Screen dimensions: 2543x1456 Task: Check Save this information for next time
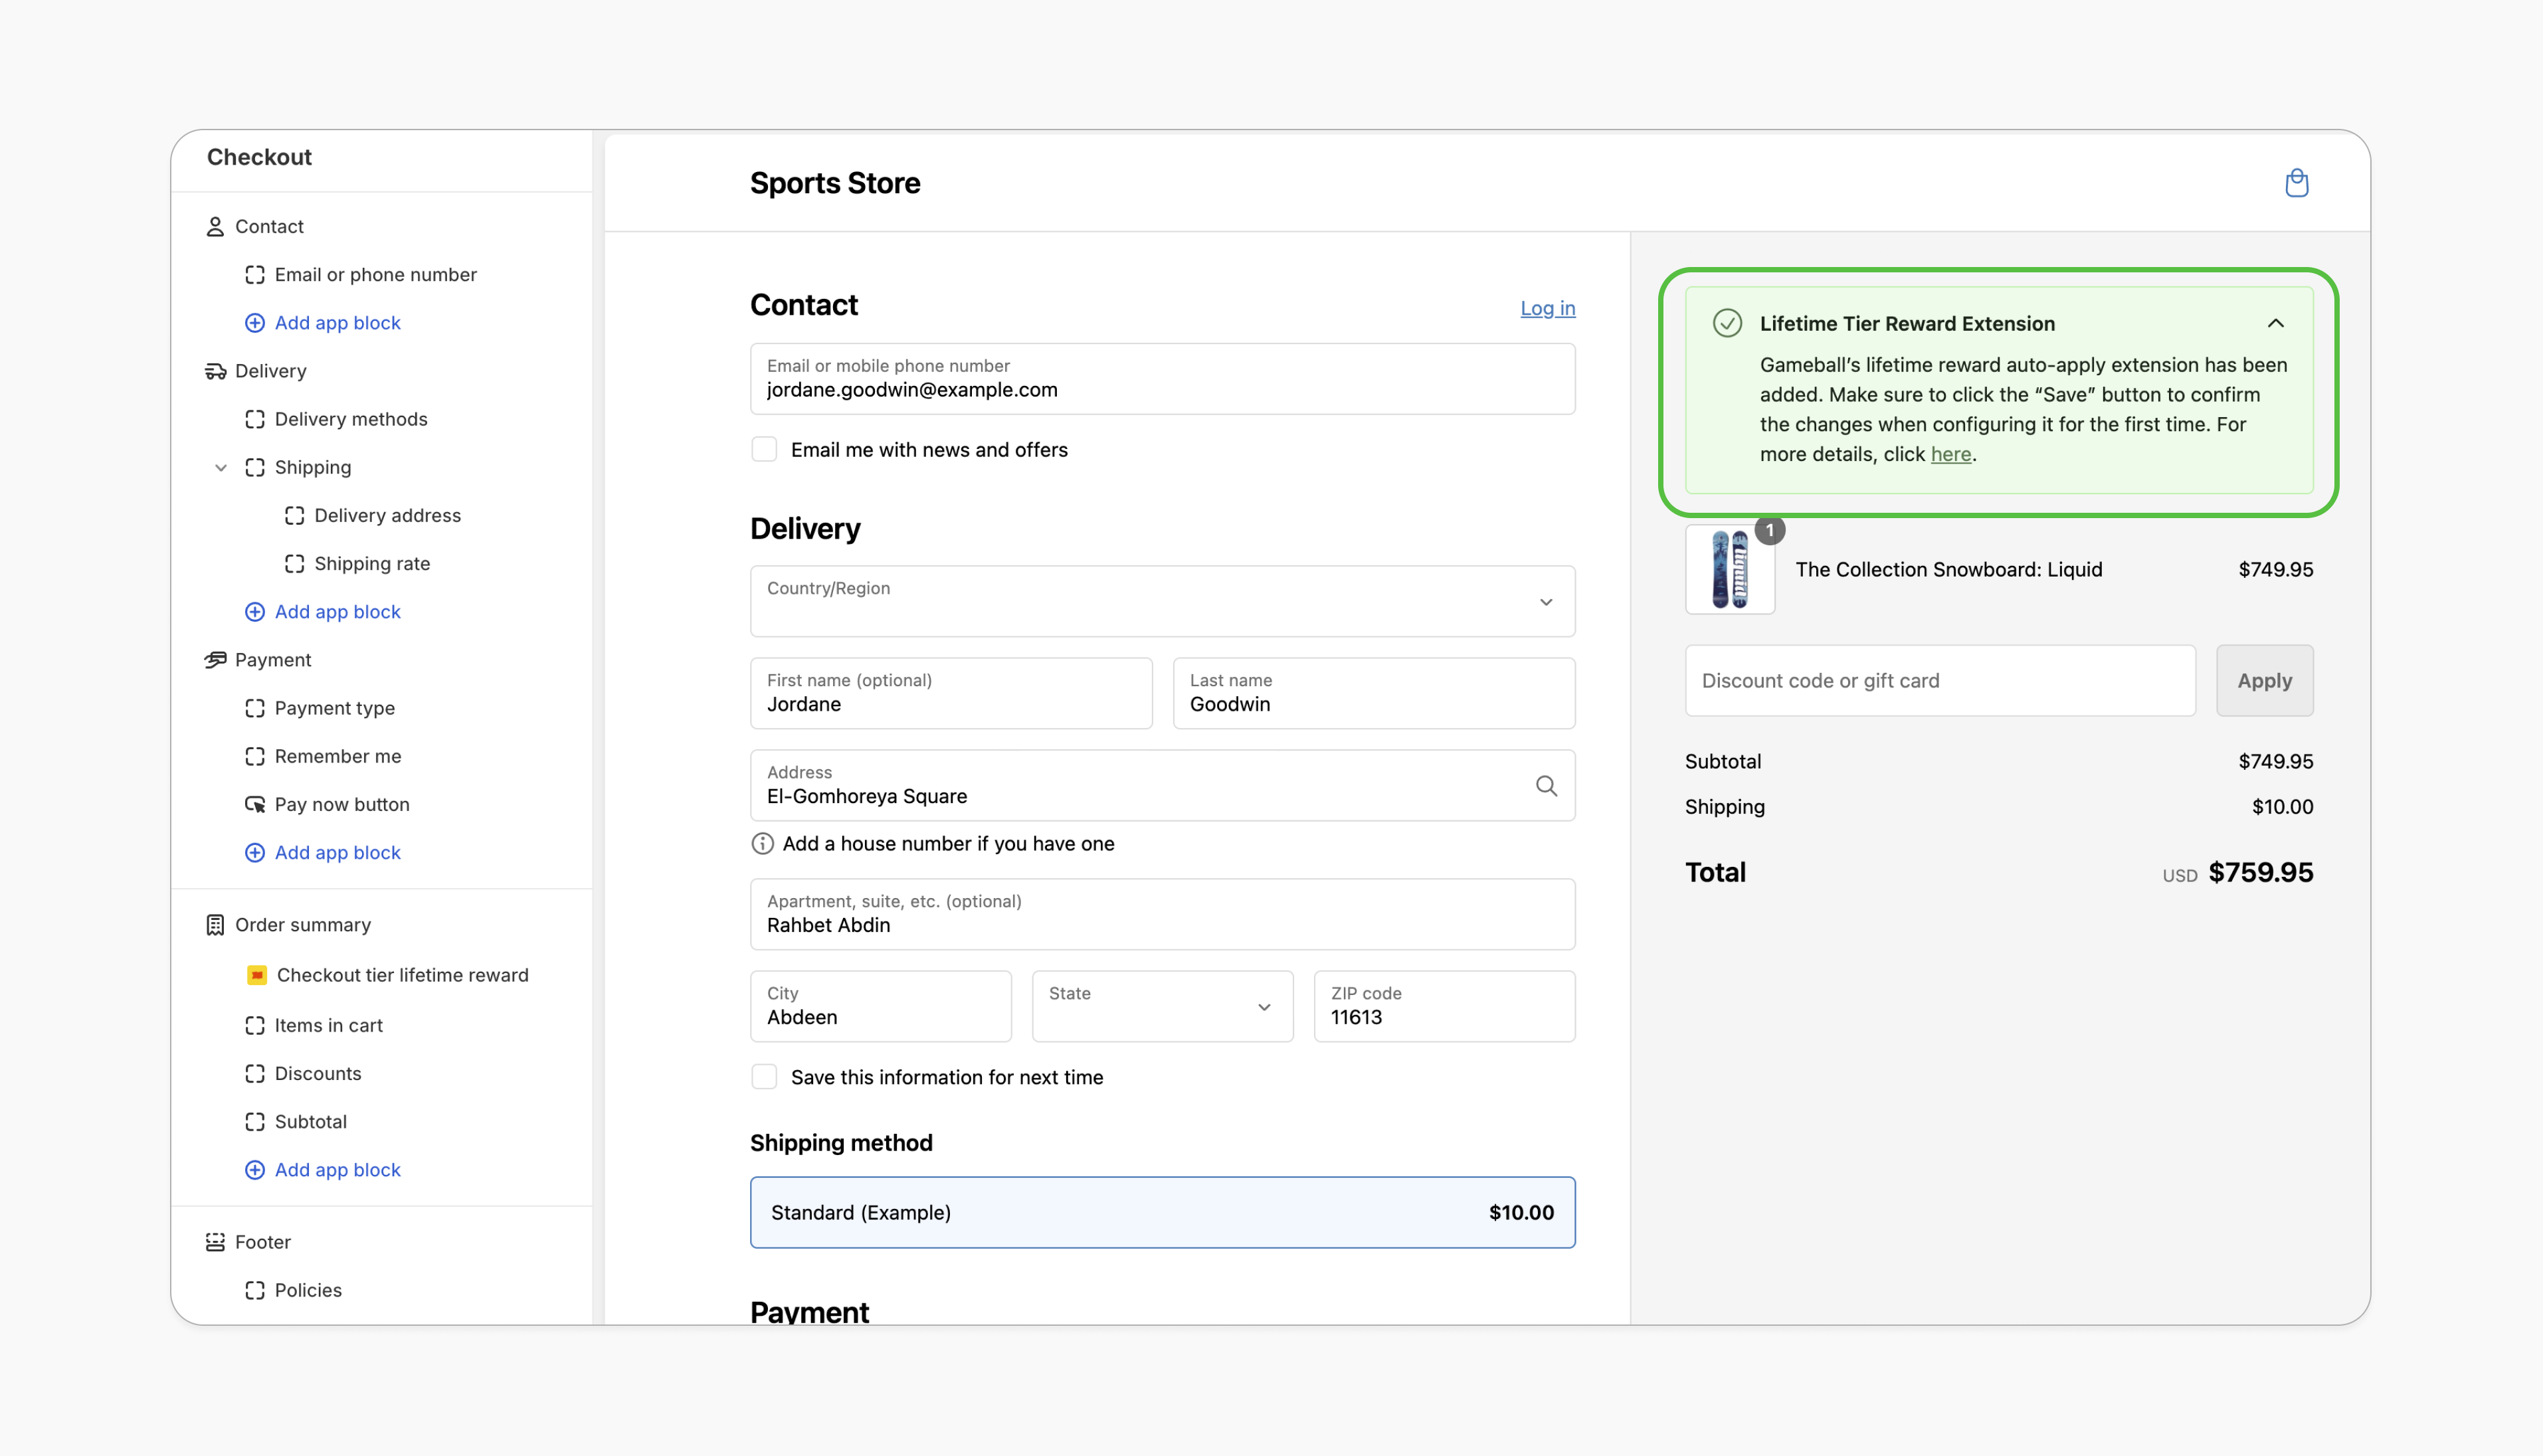[764, 1076]
